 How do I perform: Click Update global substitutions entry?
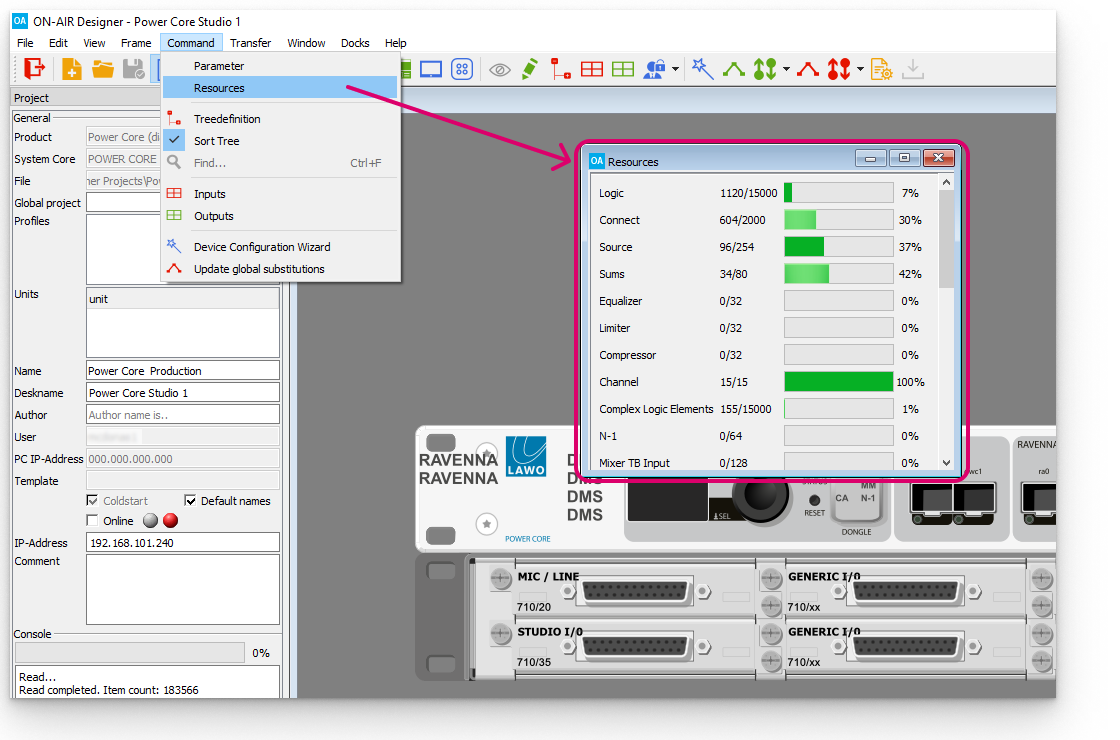point(259,269)
